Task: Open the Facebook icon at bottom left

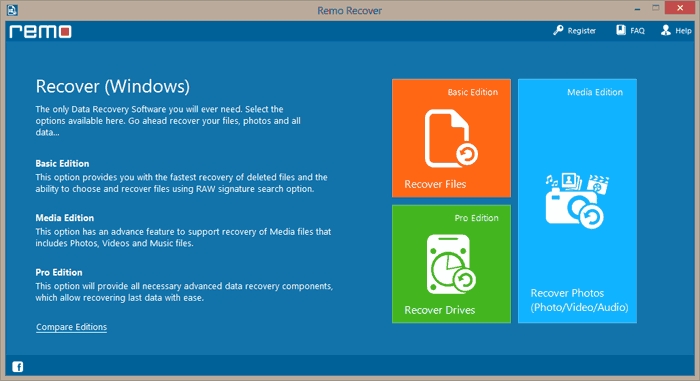Action: tap(17, 367)
